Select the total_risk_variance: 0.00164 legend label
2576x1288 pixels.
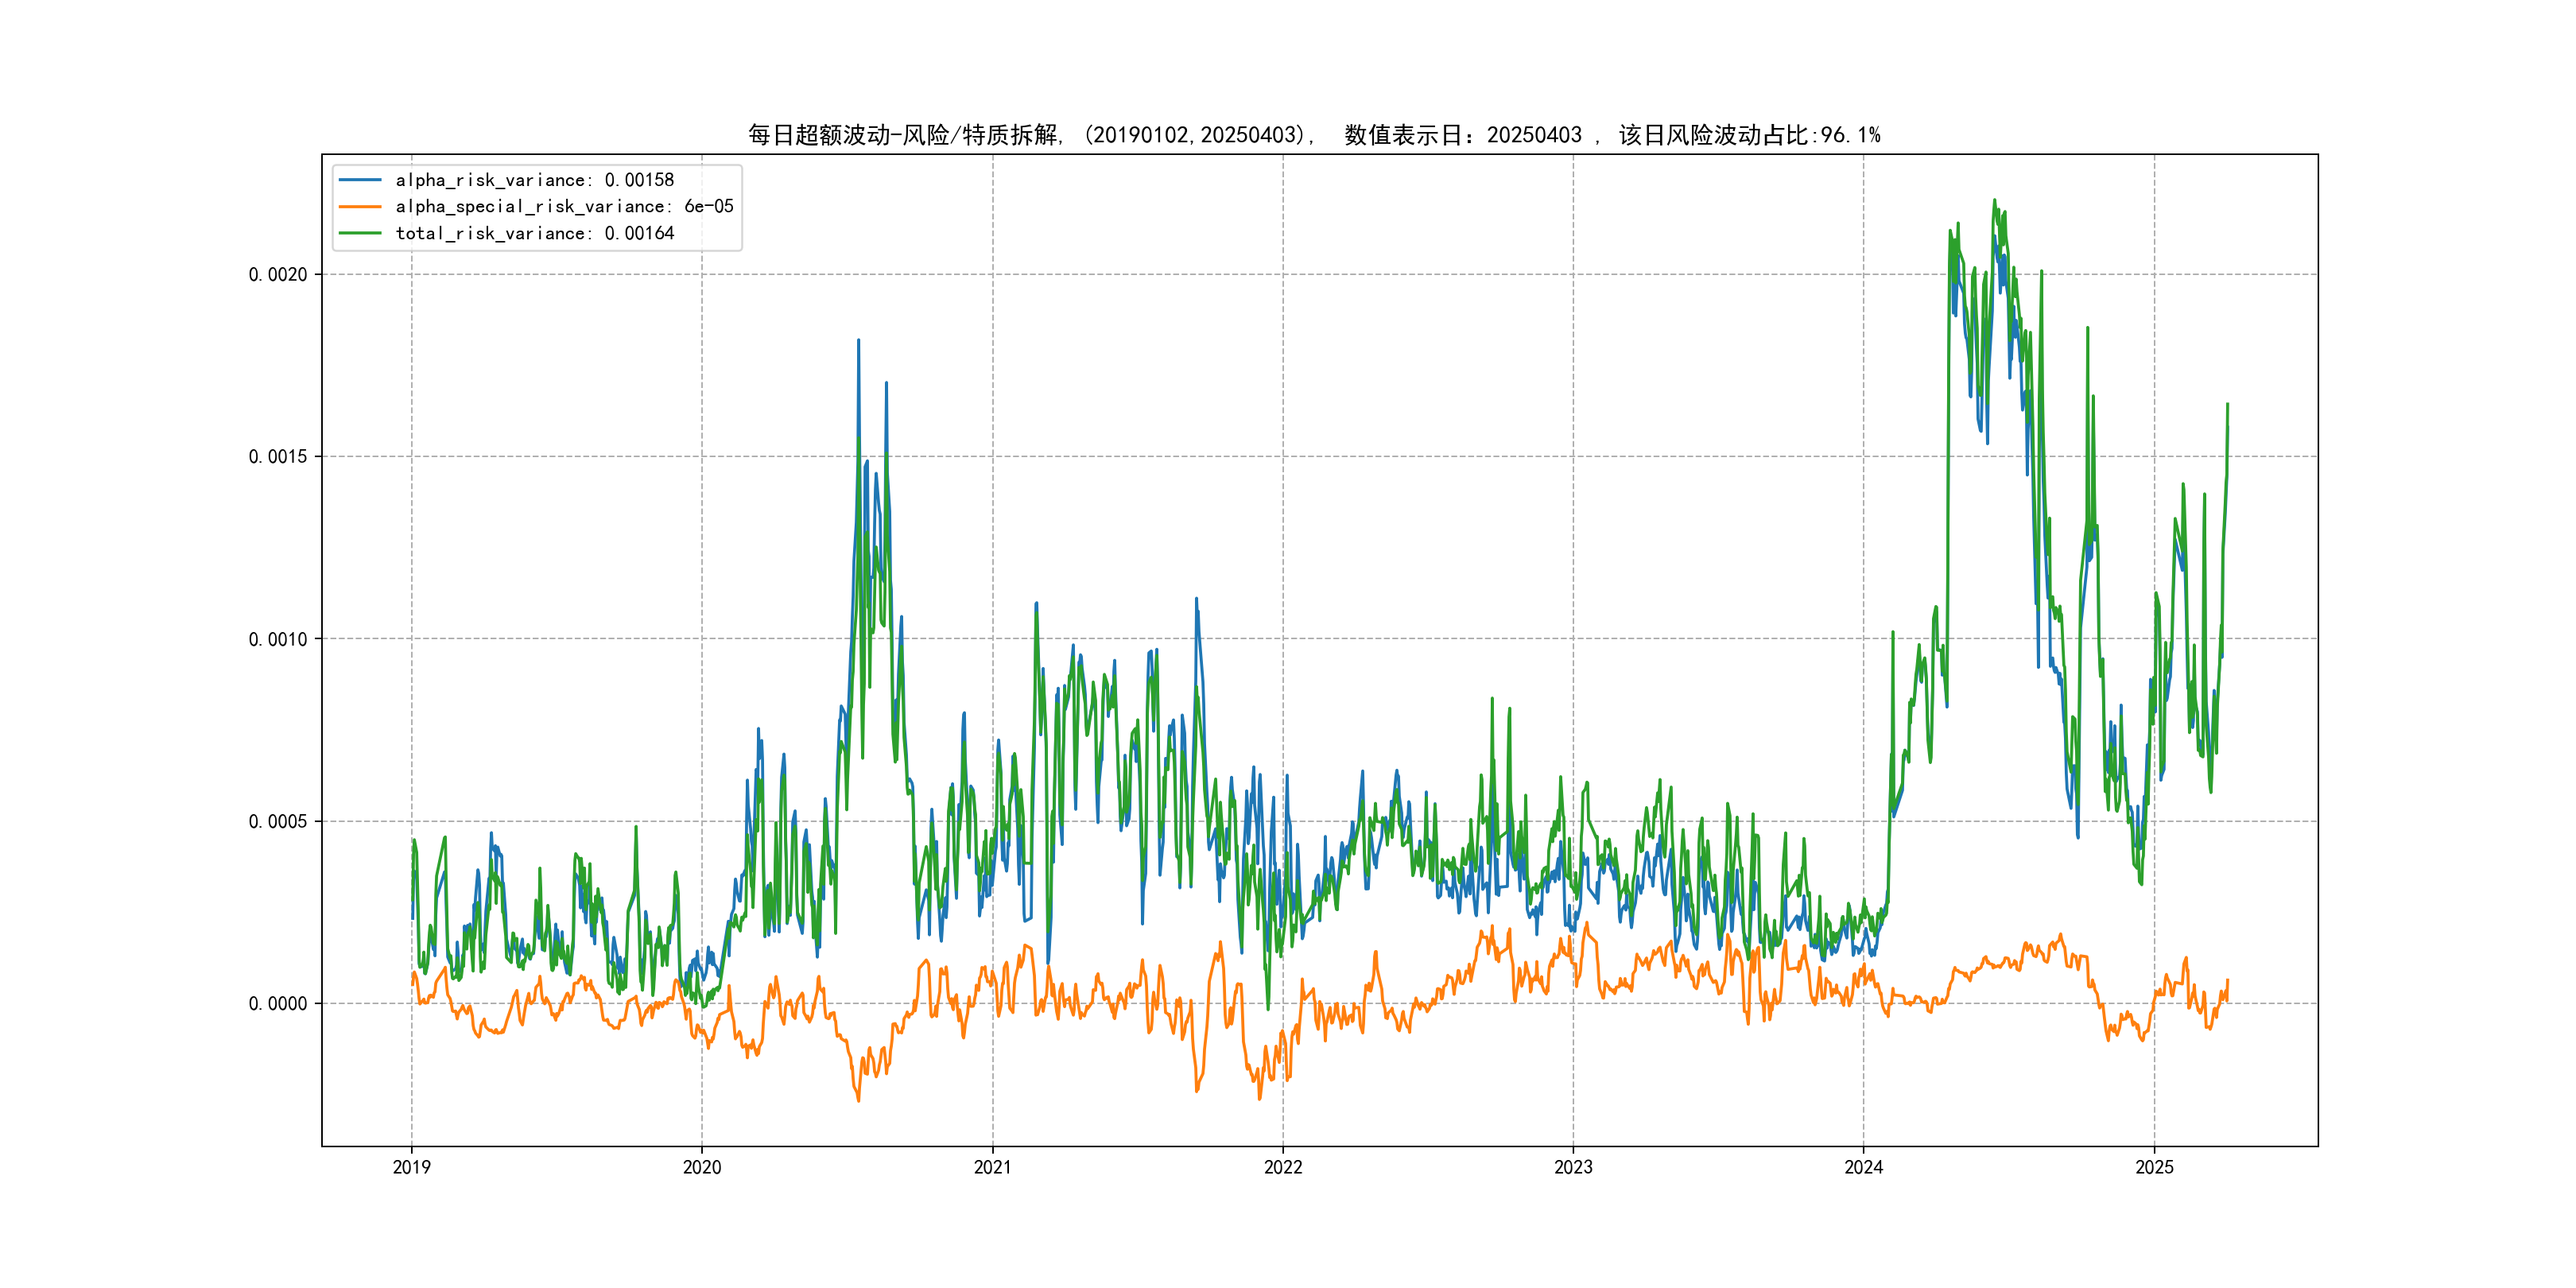click(534, 233)
